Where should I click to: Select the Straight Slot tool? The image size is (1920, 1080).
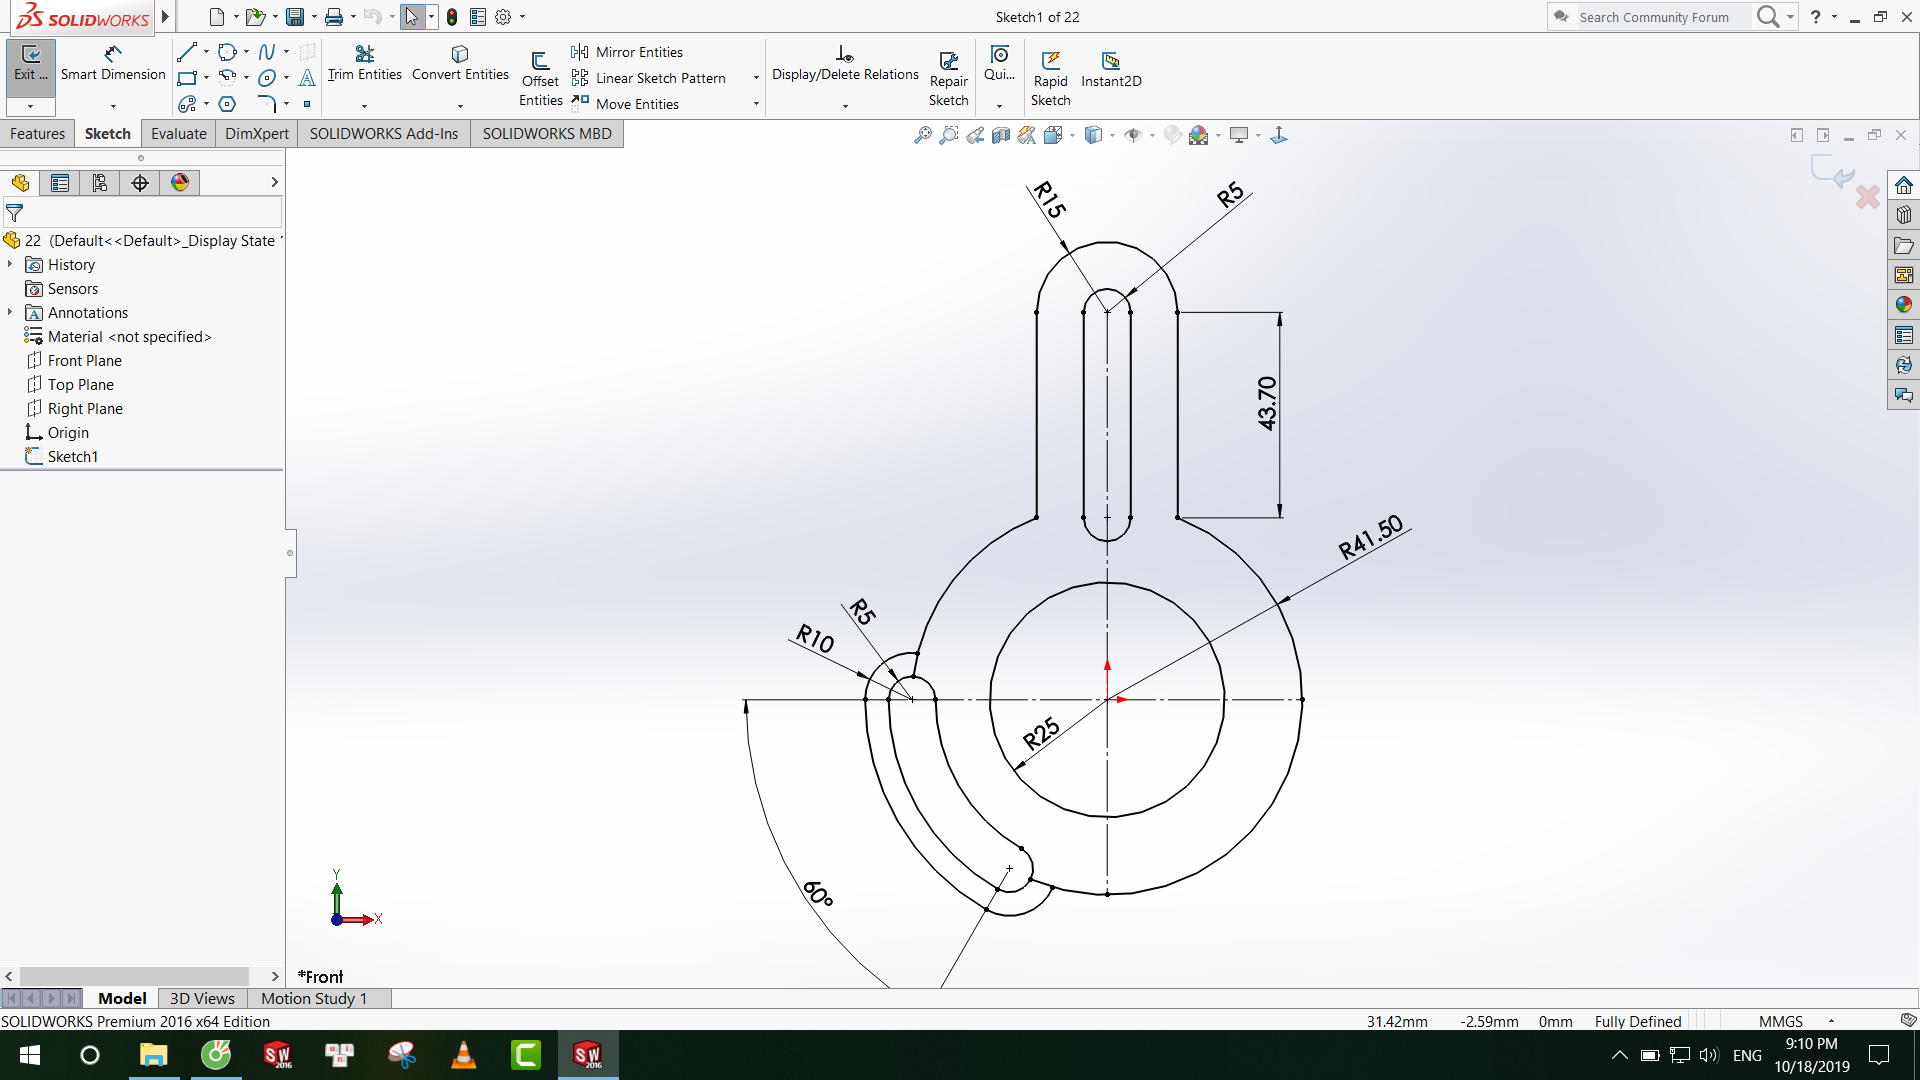click(x=187, y=104)
